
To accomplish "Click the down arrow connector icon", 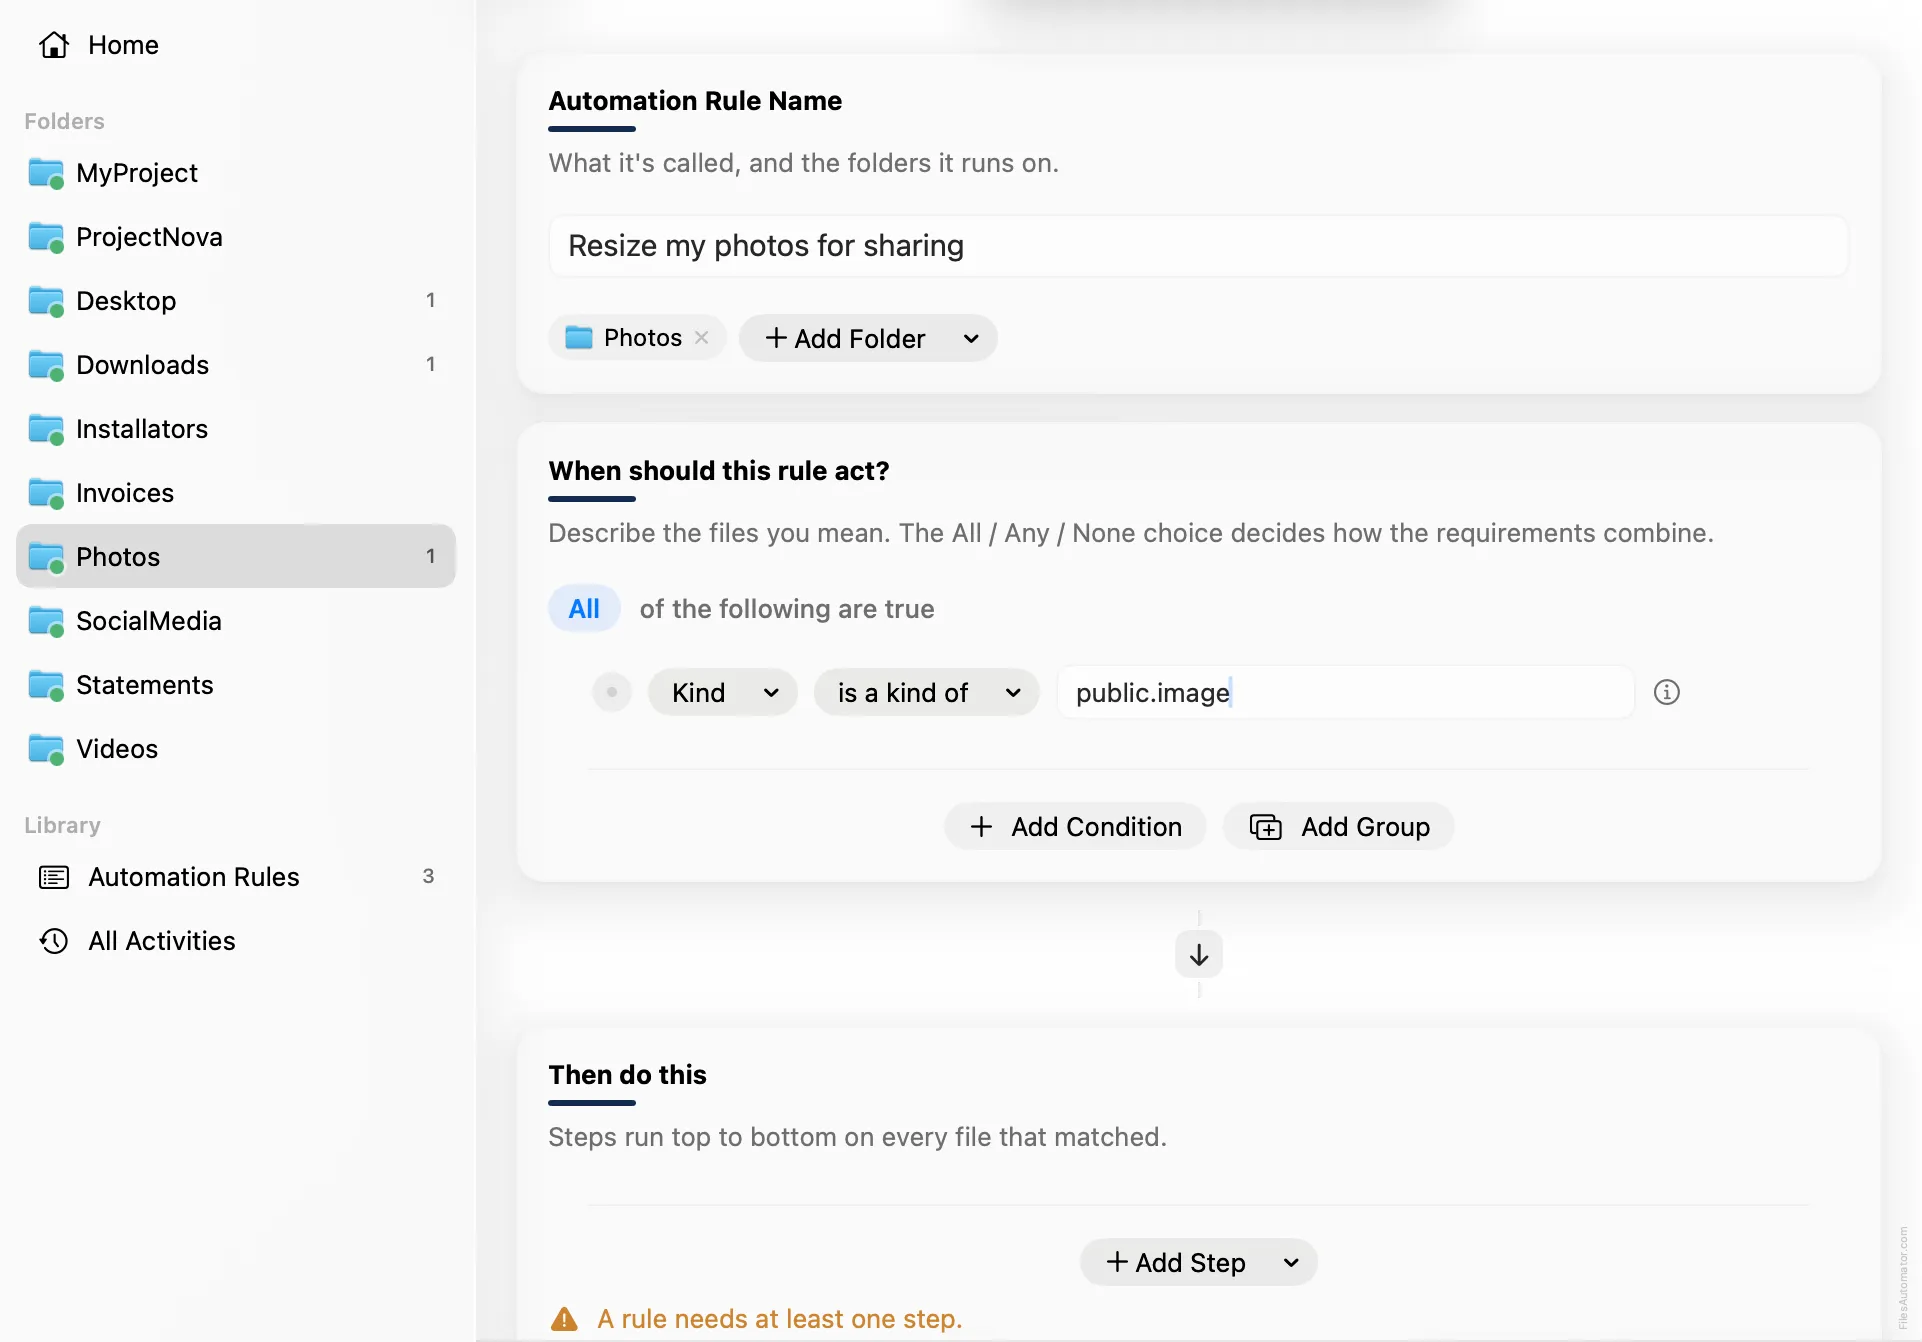I will tap(1199, 955).
